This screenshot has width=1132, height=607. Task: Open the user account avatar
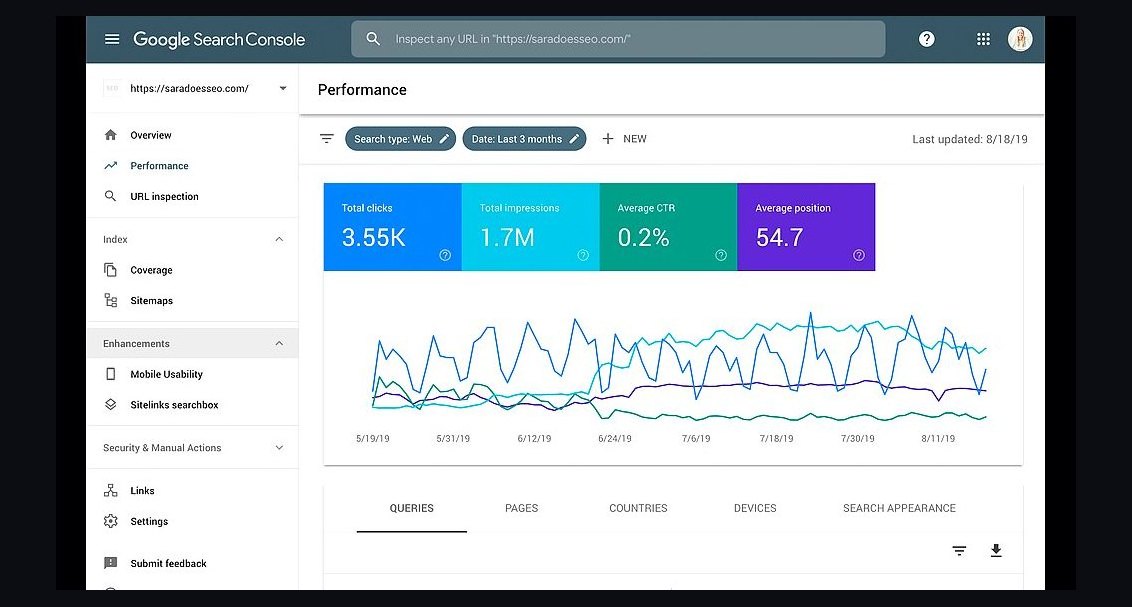[x=1020, y=39]
